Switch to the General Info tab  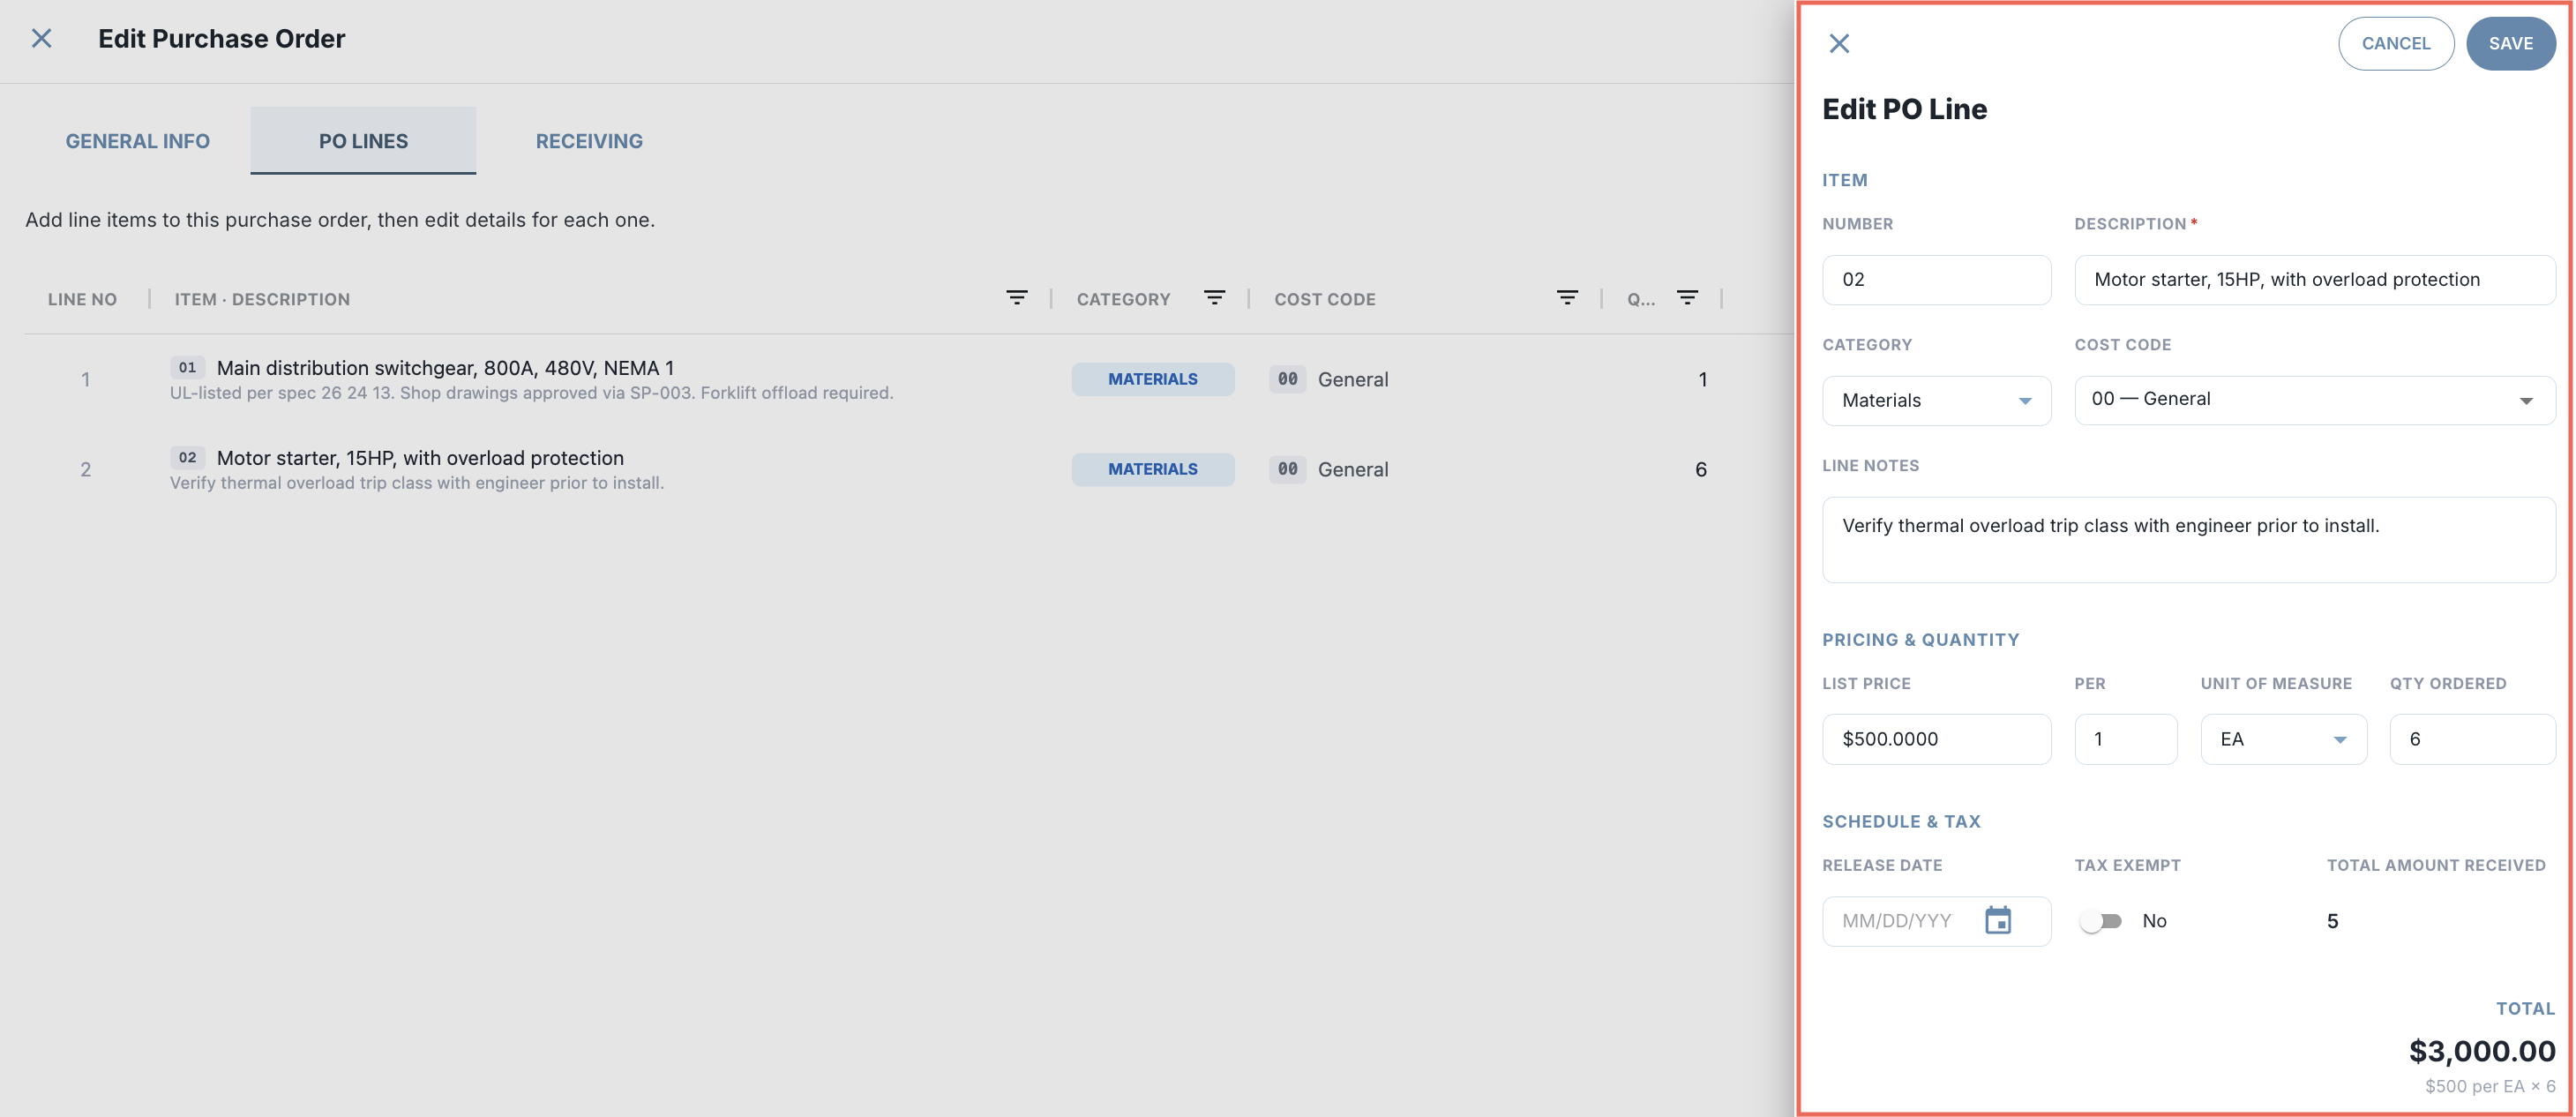pos(138,141)
